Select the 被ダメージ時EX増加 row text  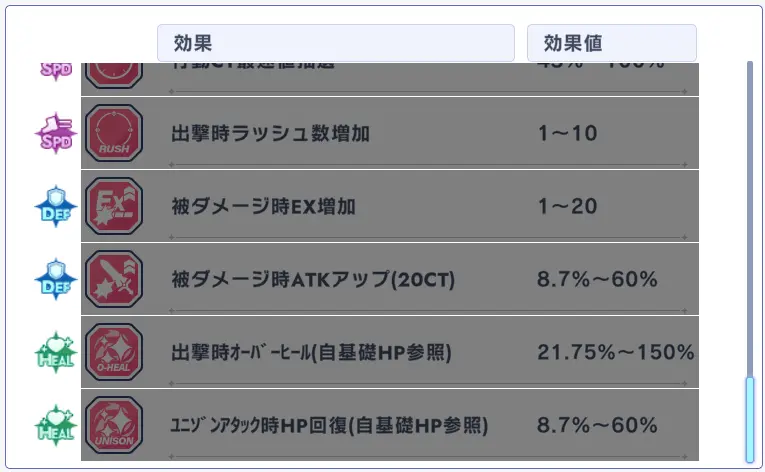tap(263, 206)
